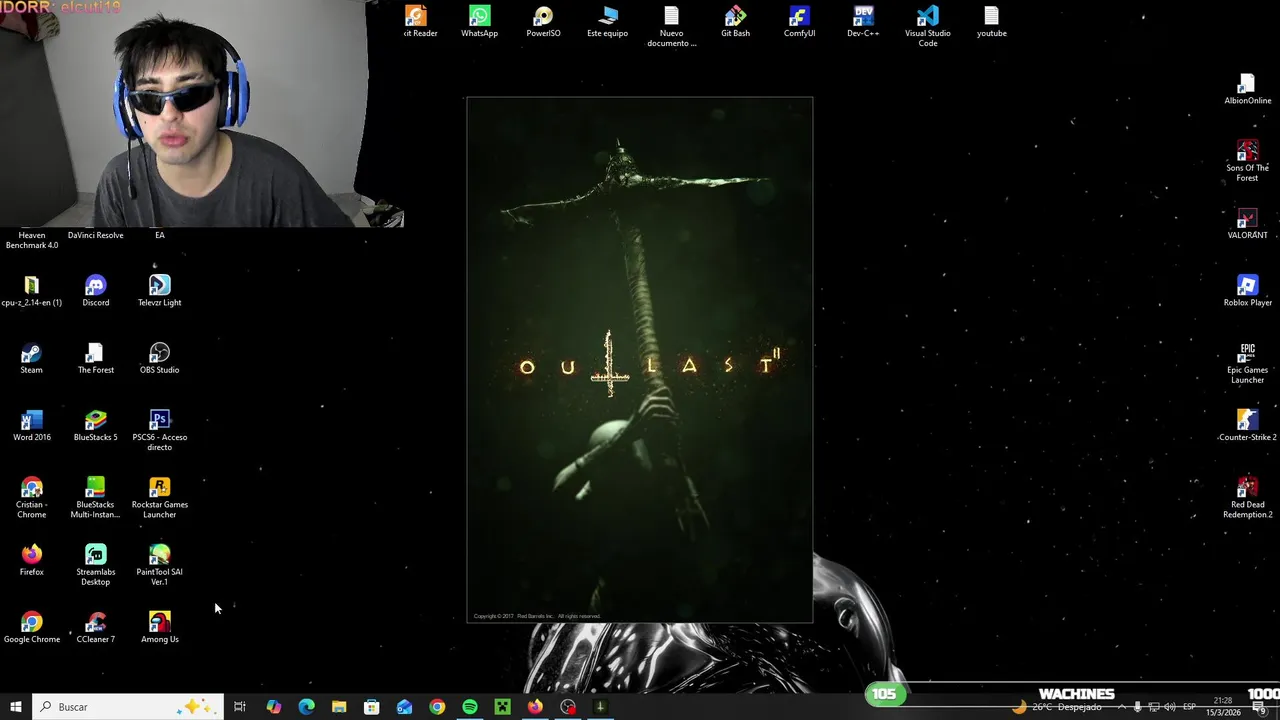The width and height of the screenshot is (1280, 720).
Task: Select The Forest file icon
Action: click(95, 358)
